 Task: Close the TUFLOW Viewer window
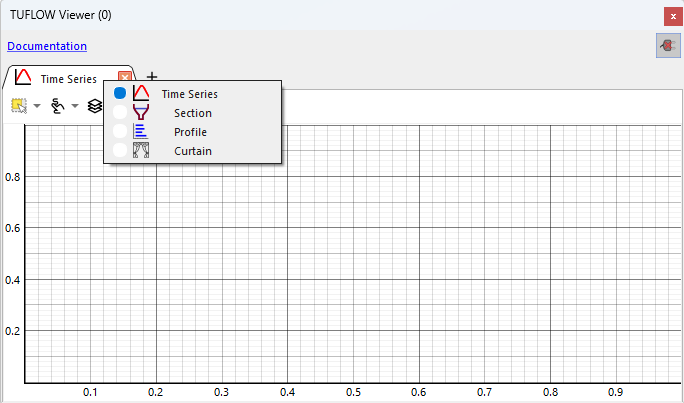(670, 16)
